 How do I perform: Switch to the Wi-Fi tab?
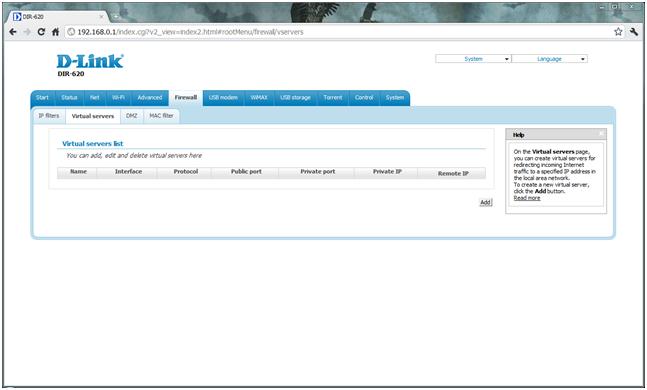(x=118, y=98)
